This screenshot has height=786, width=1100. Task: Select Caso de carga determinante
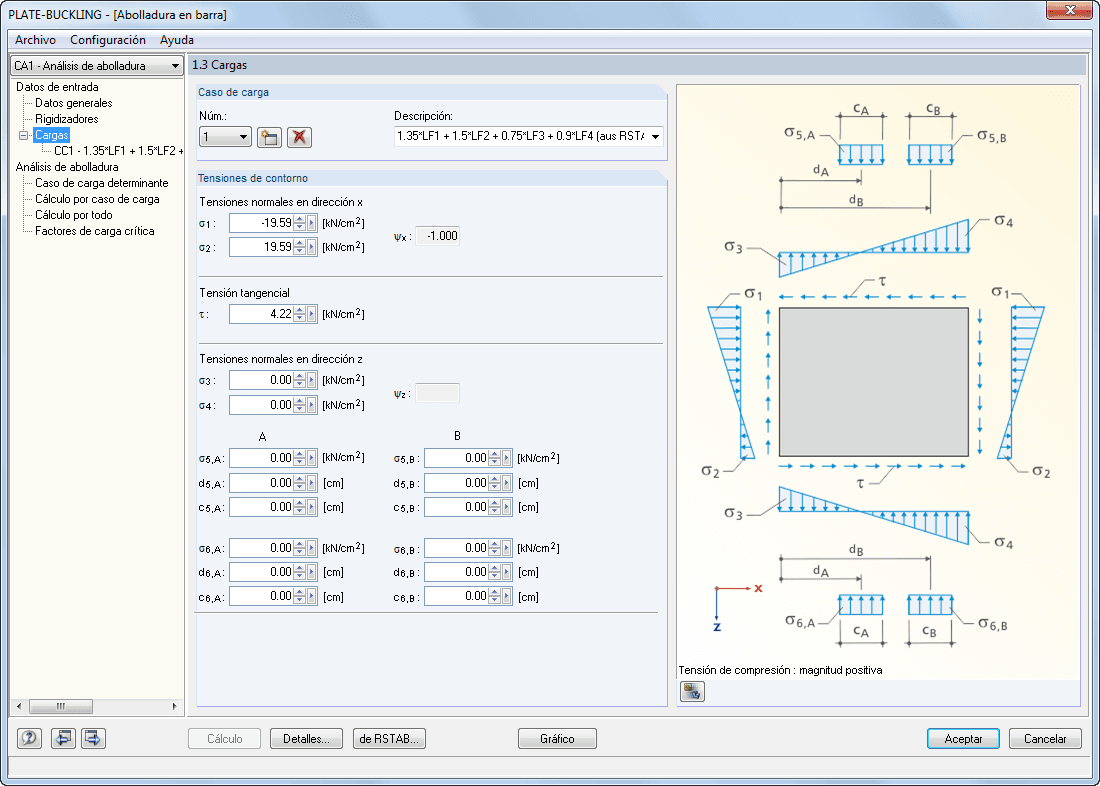coord(102,183)
